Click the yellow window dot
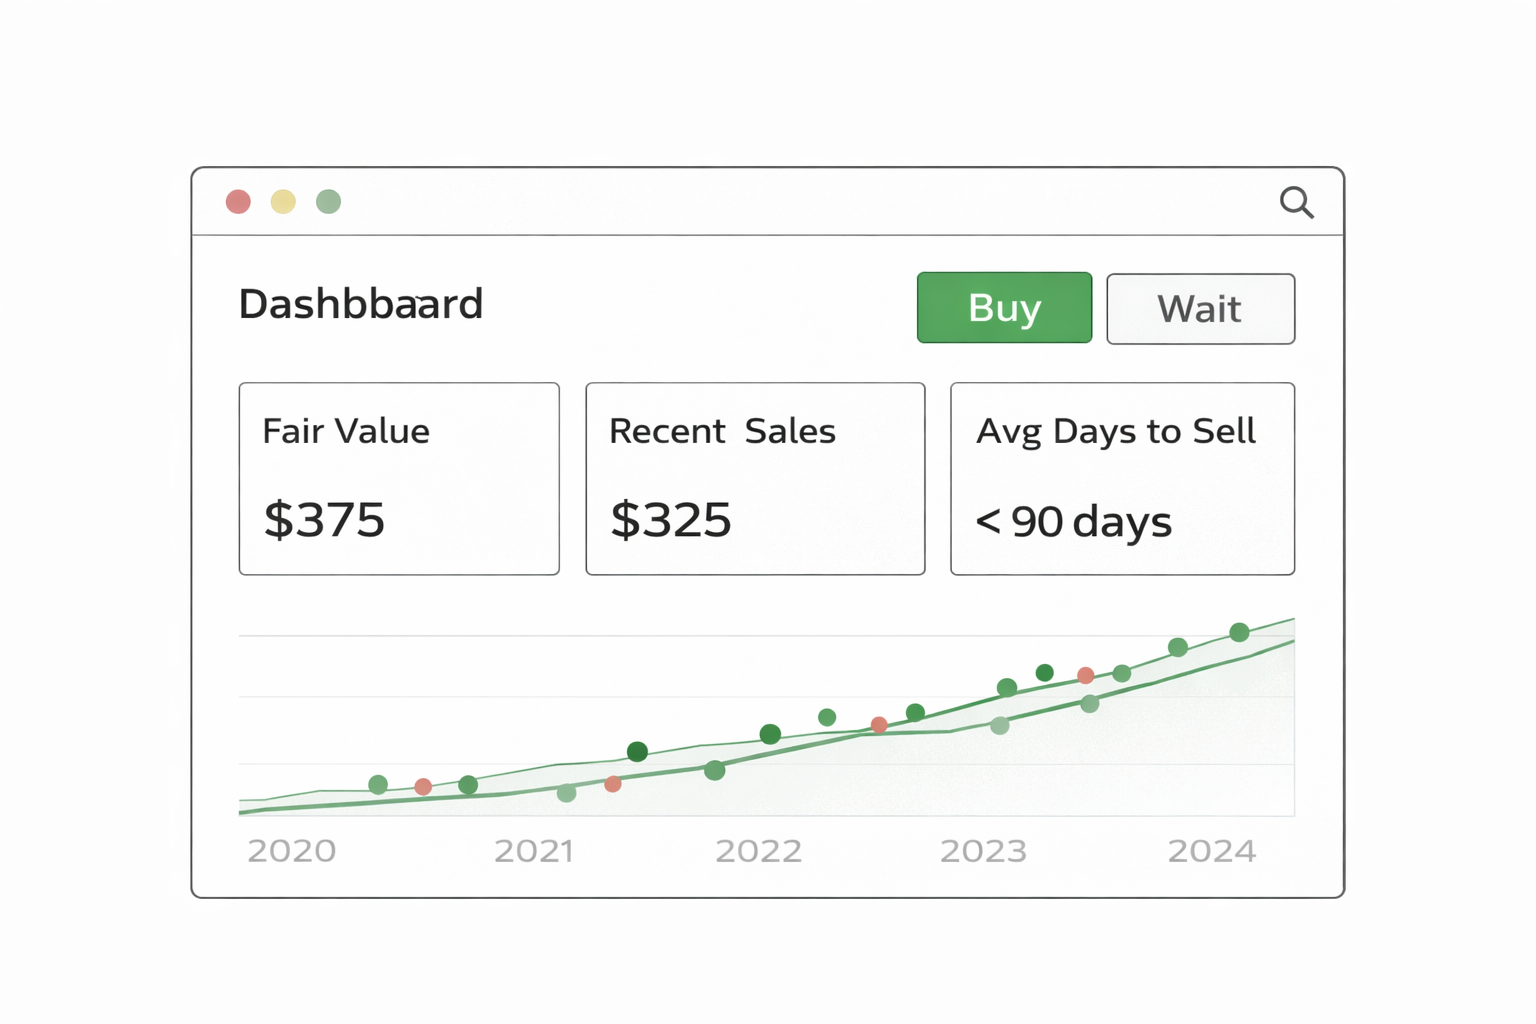 (x=283, y=202)
